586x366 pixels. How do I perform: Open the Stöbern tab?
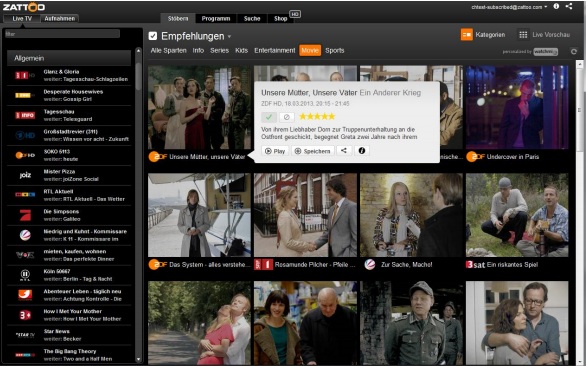[178, 18]
